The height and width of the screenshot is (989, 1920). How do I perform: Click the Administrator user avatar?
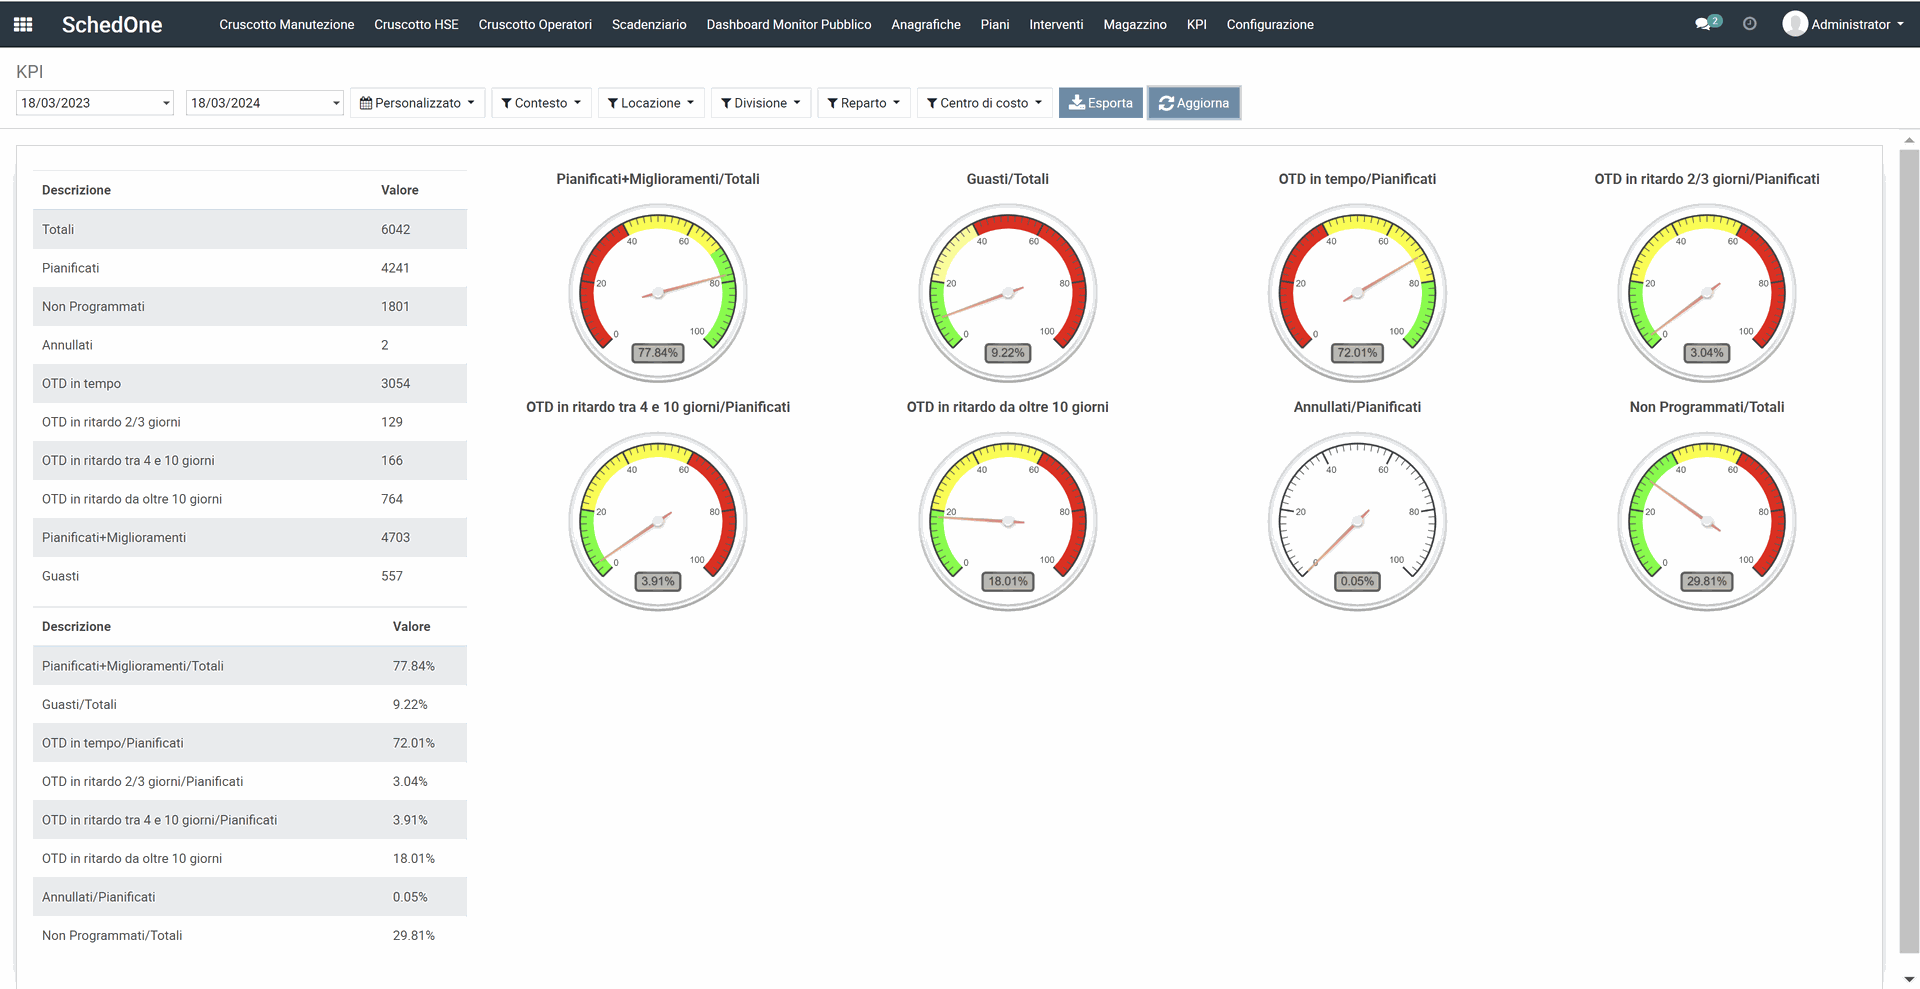pos(1795,24)
